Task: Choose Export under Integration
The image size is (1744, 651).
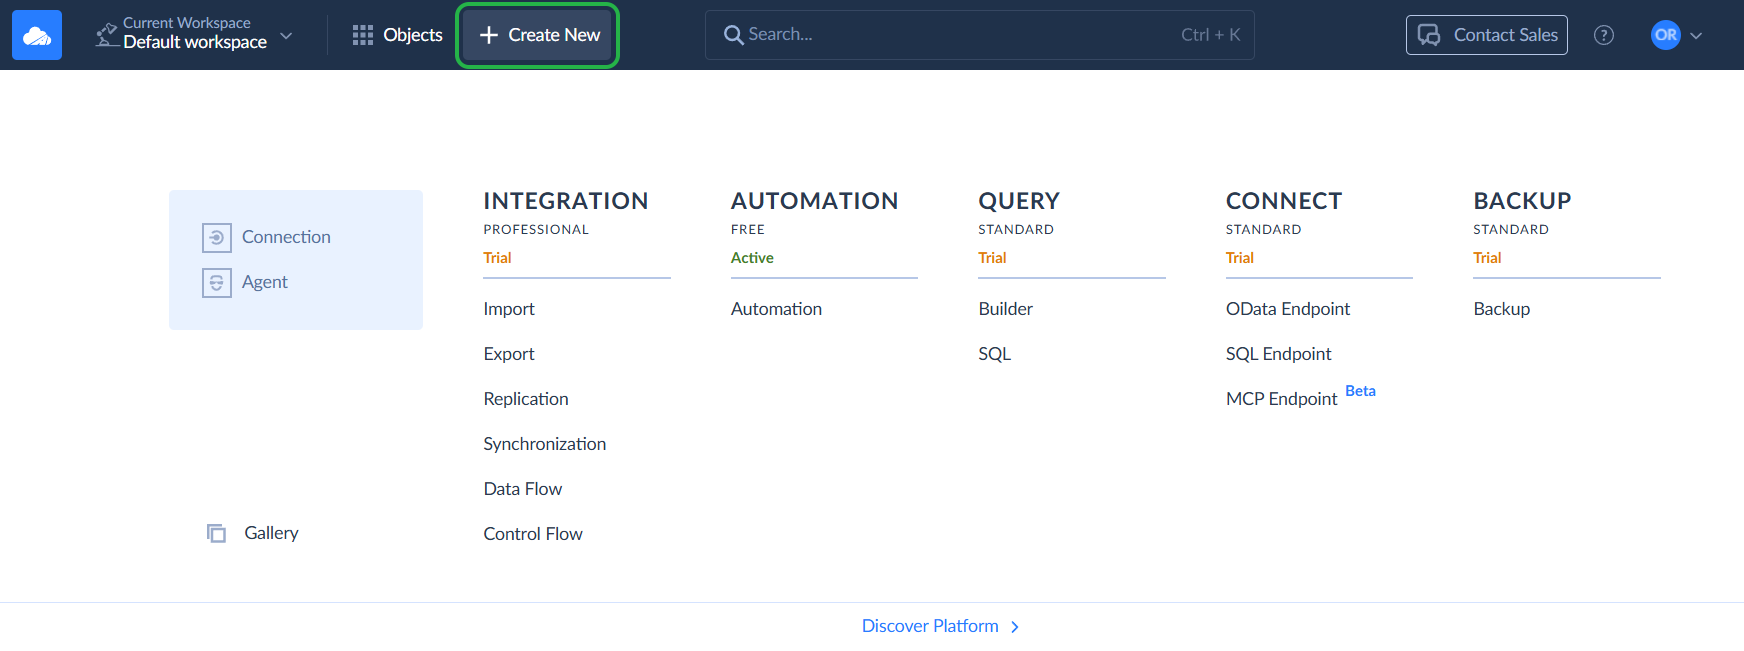Action: point(509,354)
